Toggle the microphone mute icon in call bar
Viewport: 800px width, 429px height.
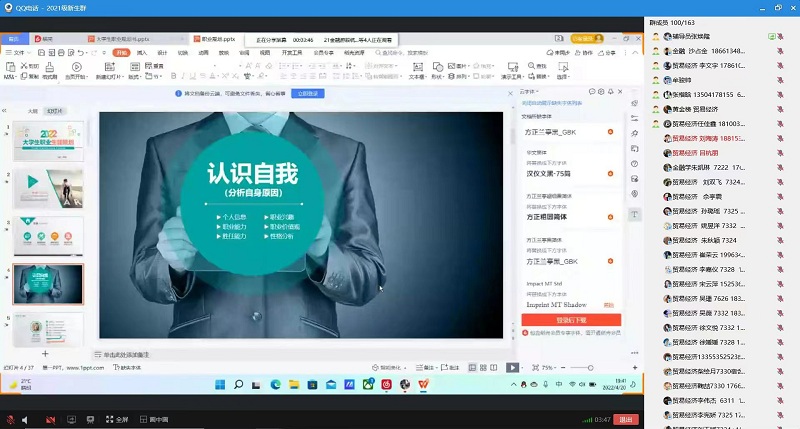[11, 419]
